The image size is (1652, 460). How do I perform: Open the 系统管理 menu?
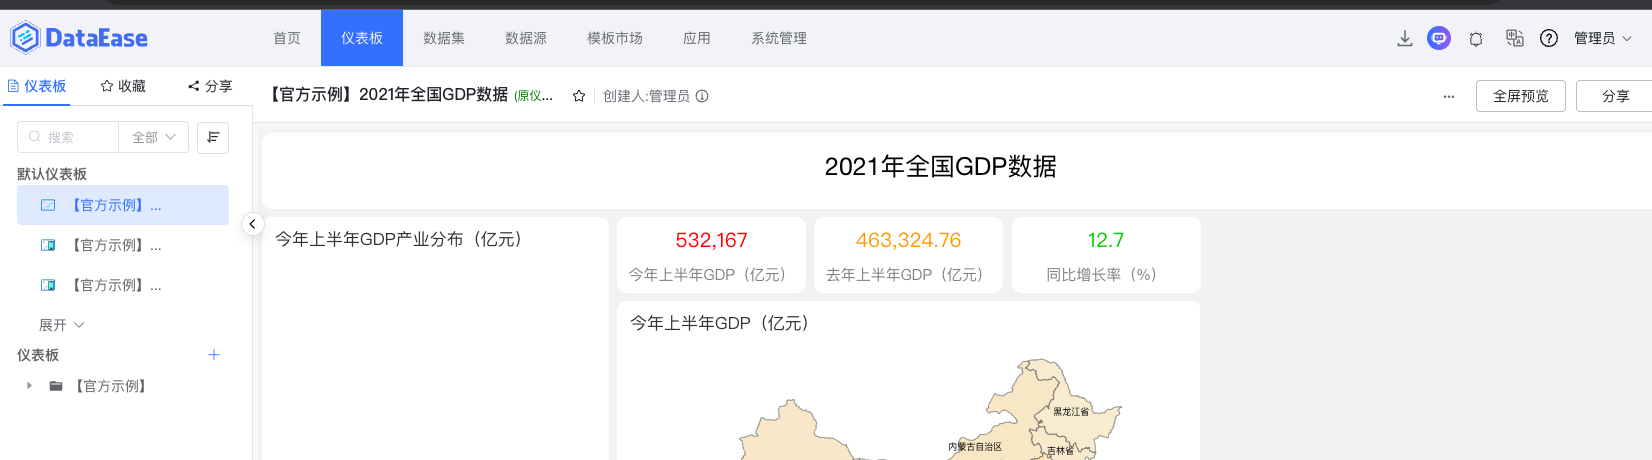(x=779, y=38)
